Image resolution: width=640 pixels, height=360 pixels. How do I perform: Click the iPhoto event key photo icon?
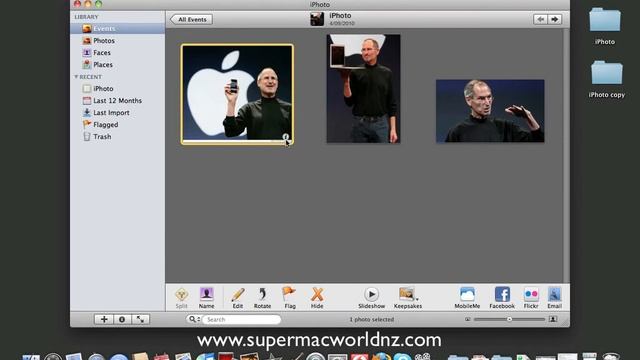(317, 19)
